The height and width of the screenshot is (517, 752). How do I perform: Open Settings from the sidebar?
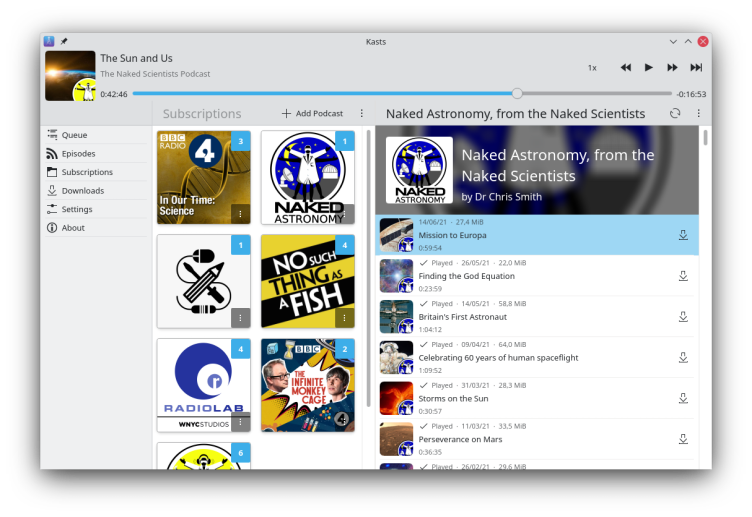click(77, 209)
